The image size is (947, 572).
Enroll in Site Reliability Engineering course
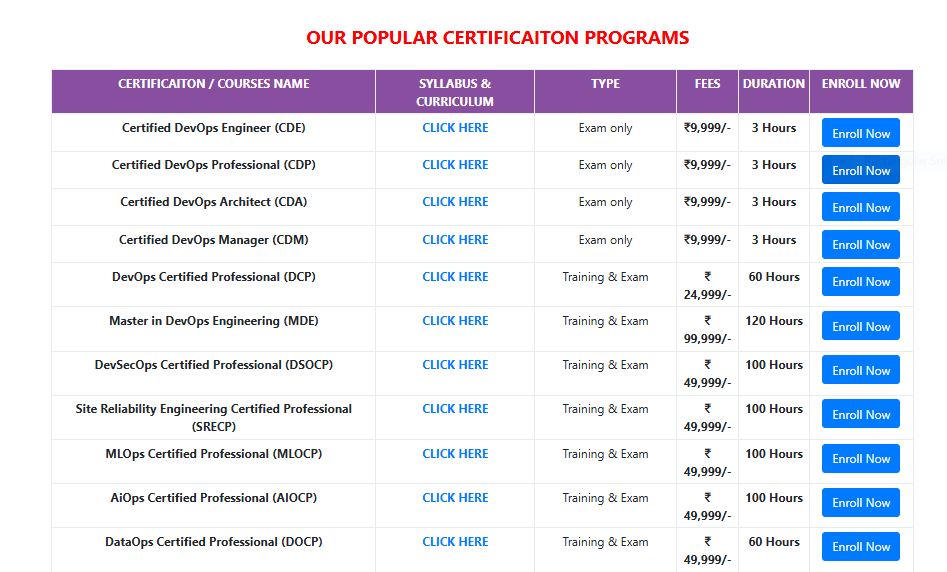click(860, 414)
